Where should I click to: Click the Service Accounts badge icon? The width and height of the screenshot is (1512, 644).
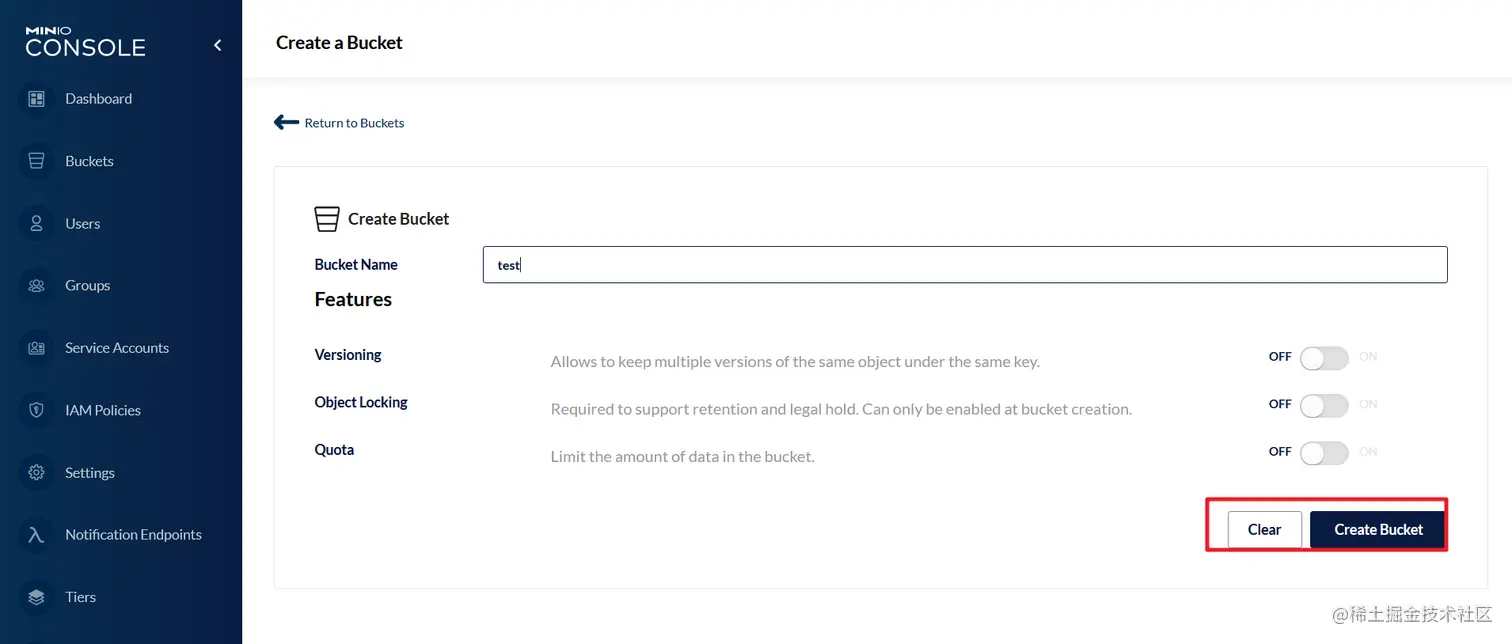point(37,348)
